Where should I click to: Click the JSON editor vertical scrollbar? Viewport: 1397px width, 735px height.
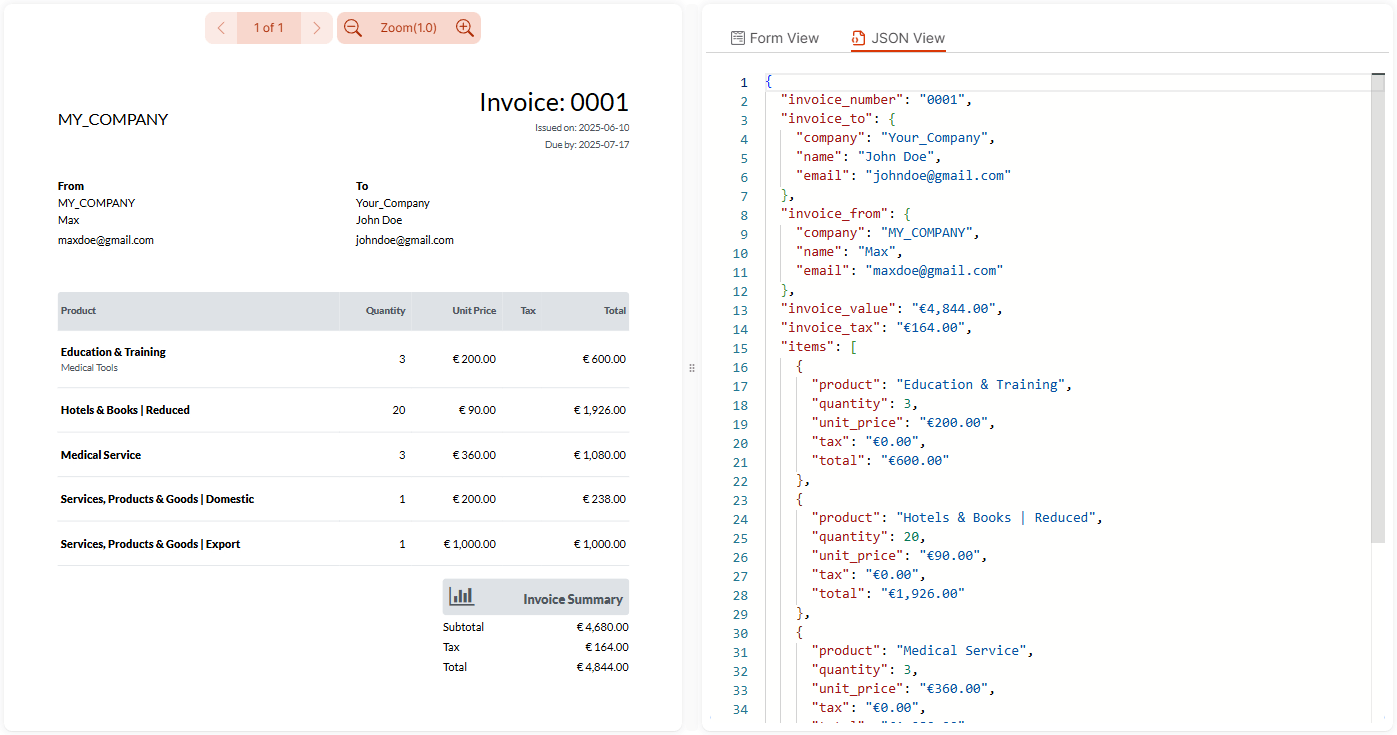pos(1377,308)
